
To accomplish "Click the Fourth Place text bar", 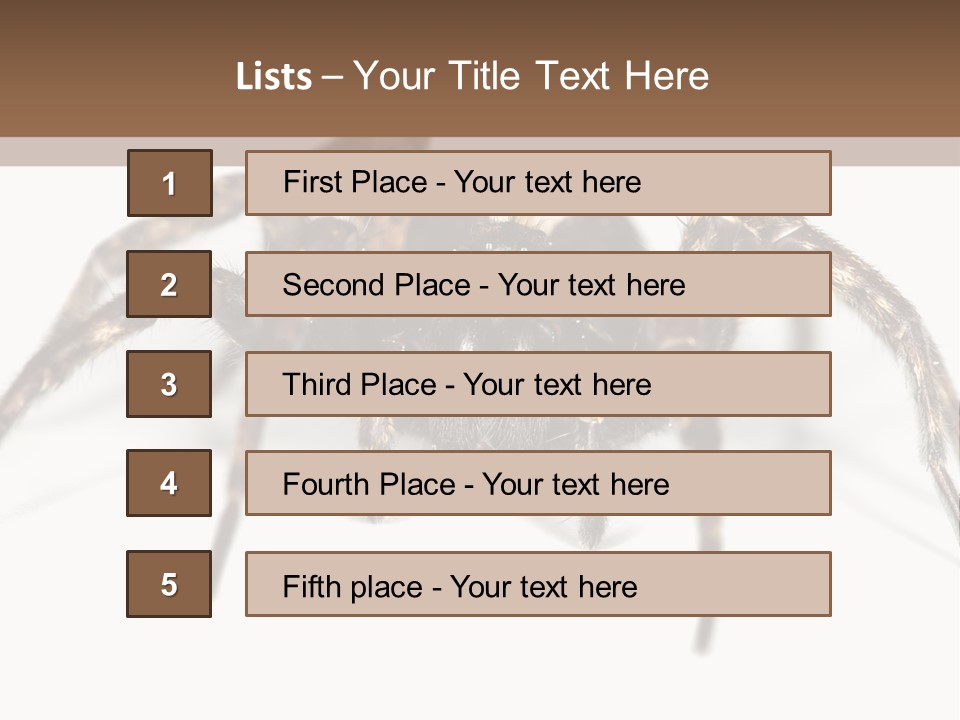I will coord(538,483).
